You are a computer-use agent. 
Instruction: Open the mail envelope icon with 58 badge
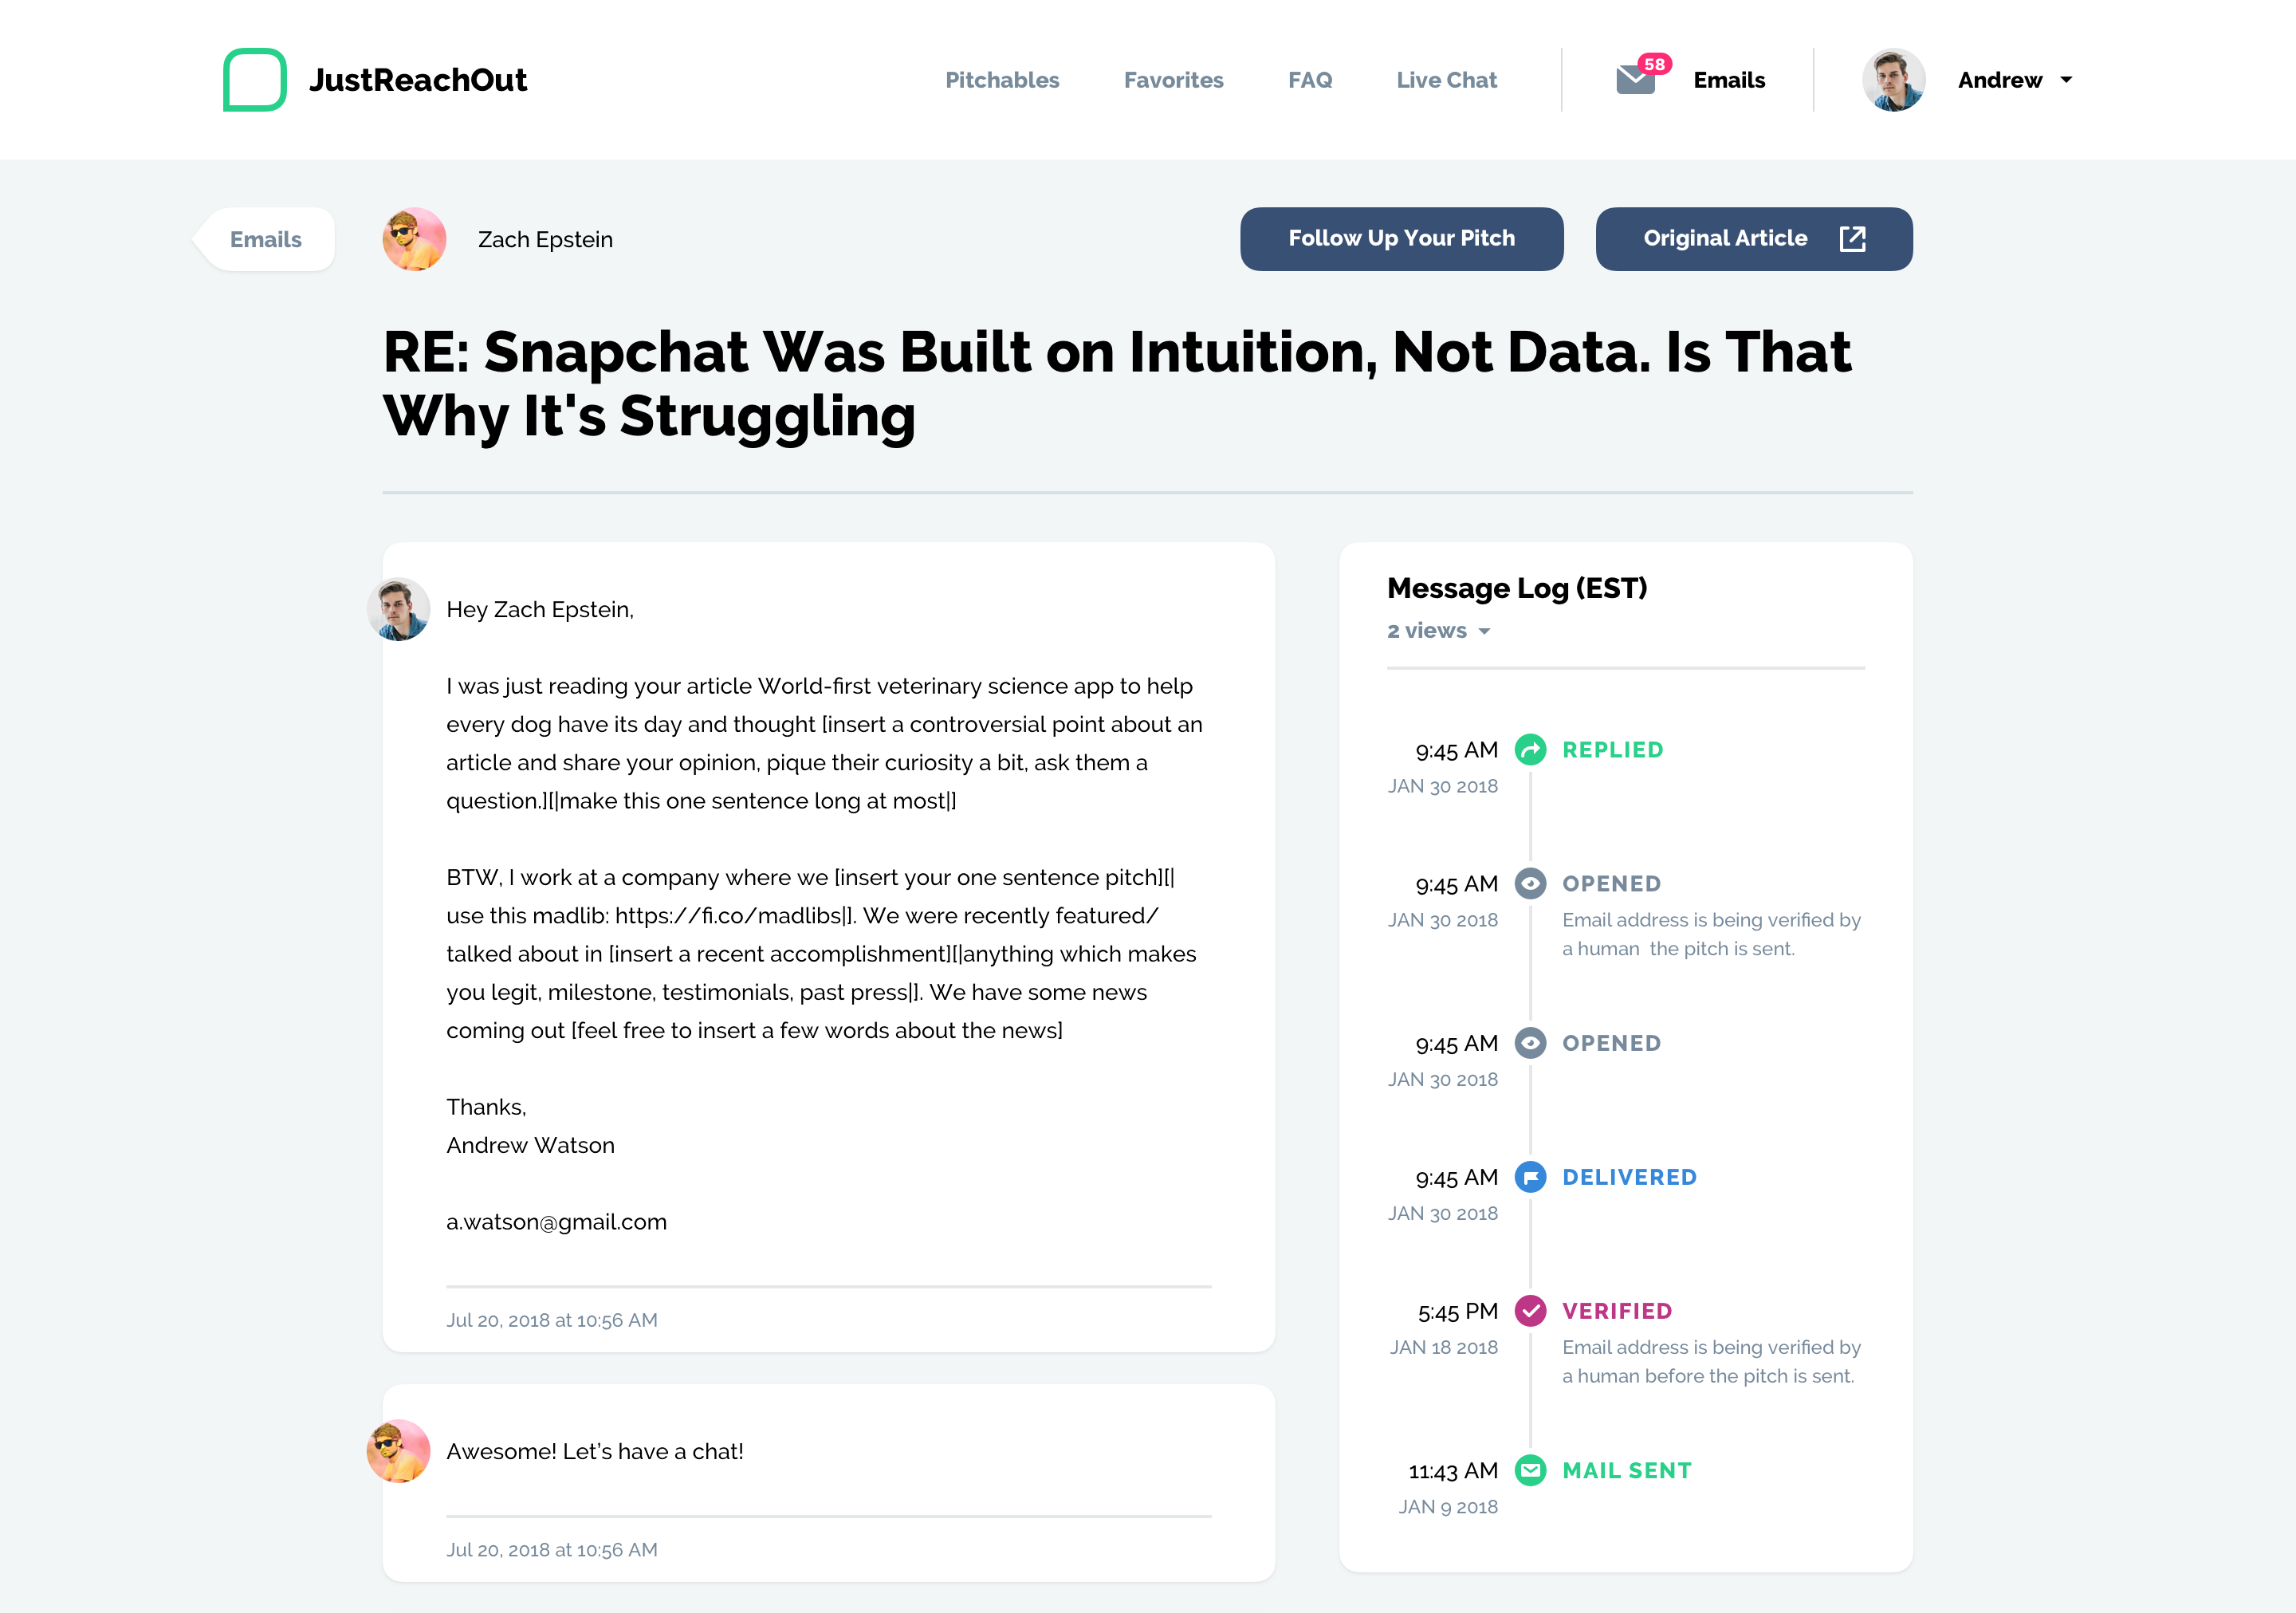(x=1636, y=79)
